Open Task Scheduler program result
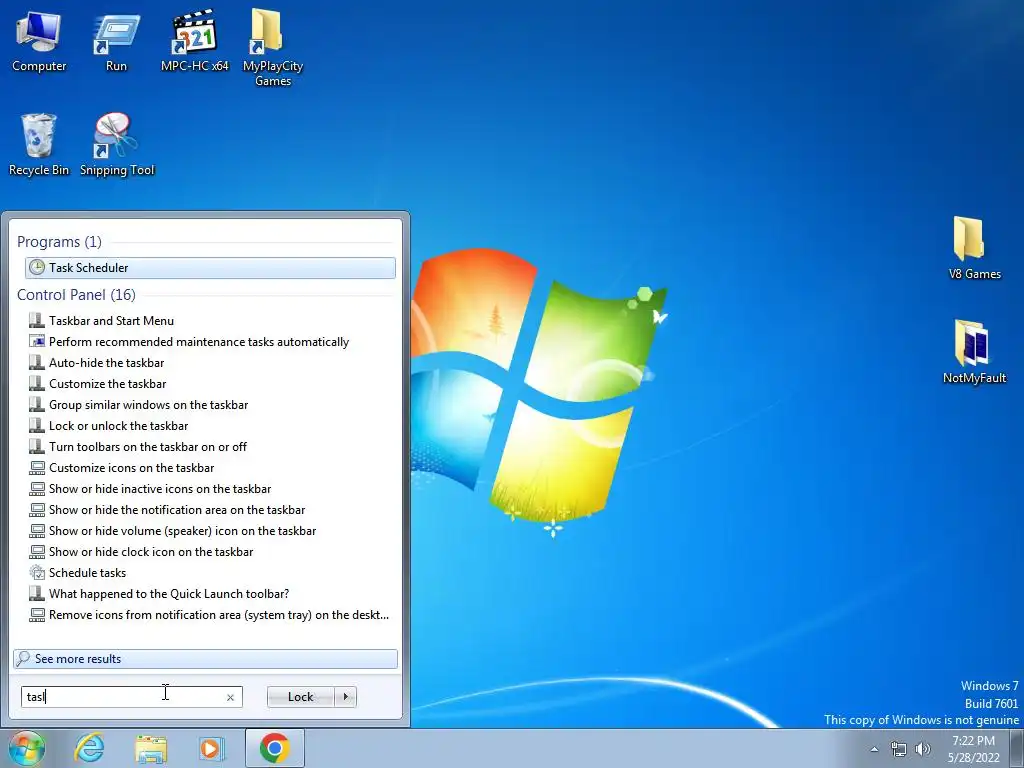The width and height of the screenshot is (1024, 768). click(x=210, y=268)
